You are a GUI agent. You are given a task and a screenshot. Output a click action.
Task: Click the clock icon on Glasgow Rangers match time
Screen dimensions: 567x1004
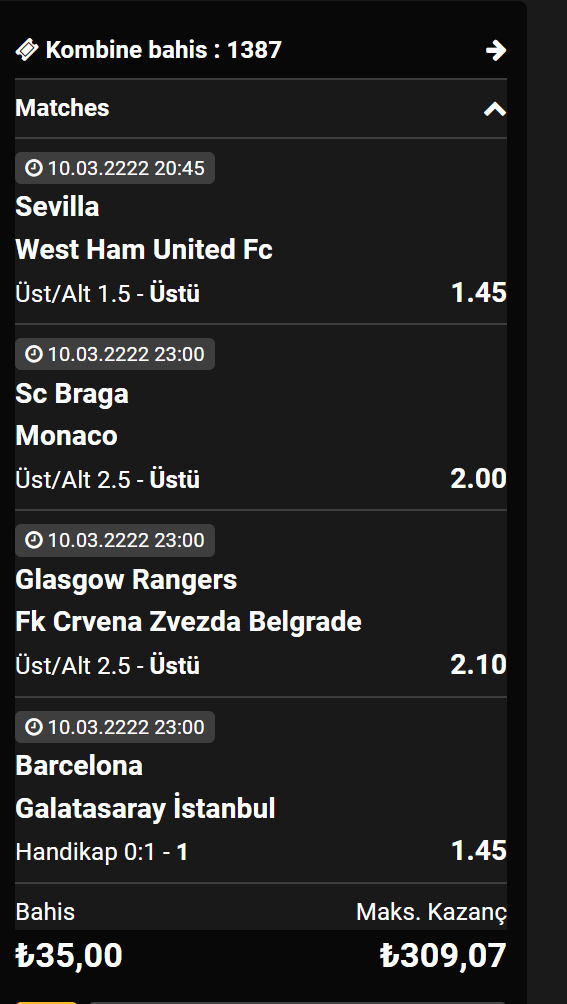[x=33, y=540]
